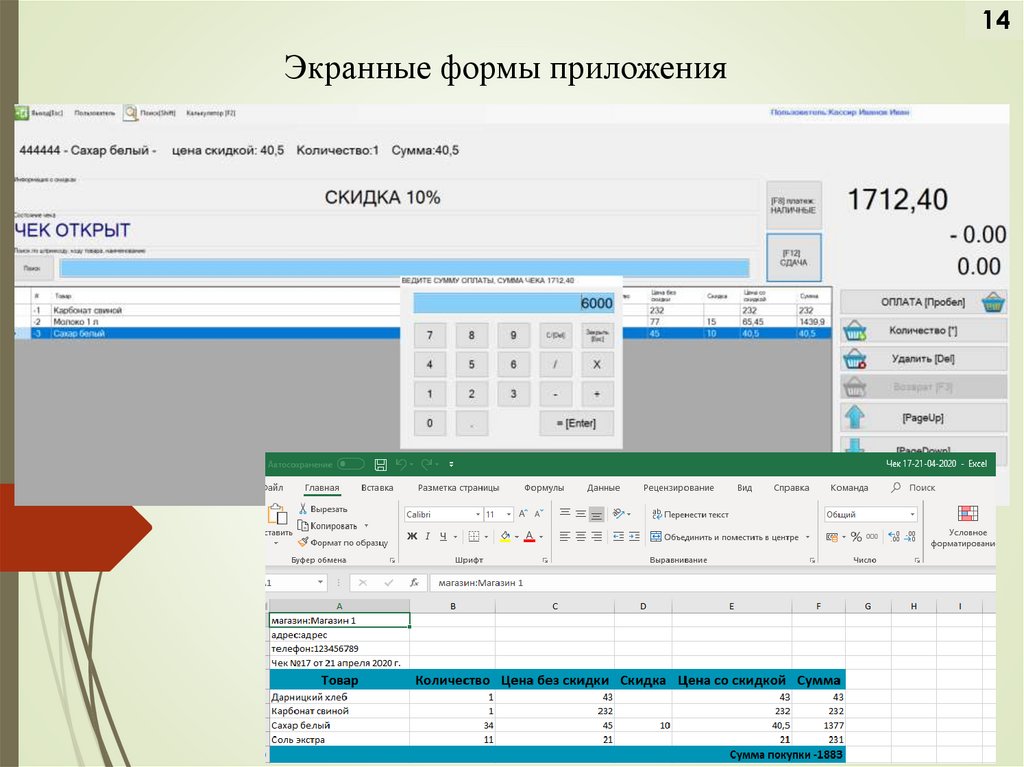Open the Customize Quick Access Toolbar arrow

(x=451, y=465)
